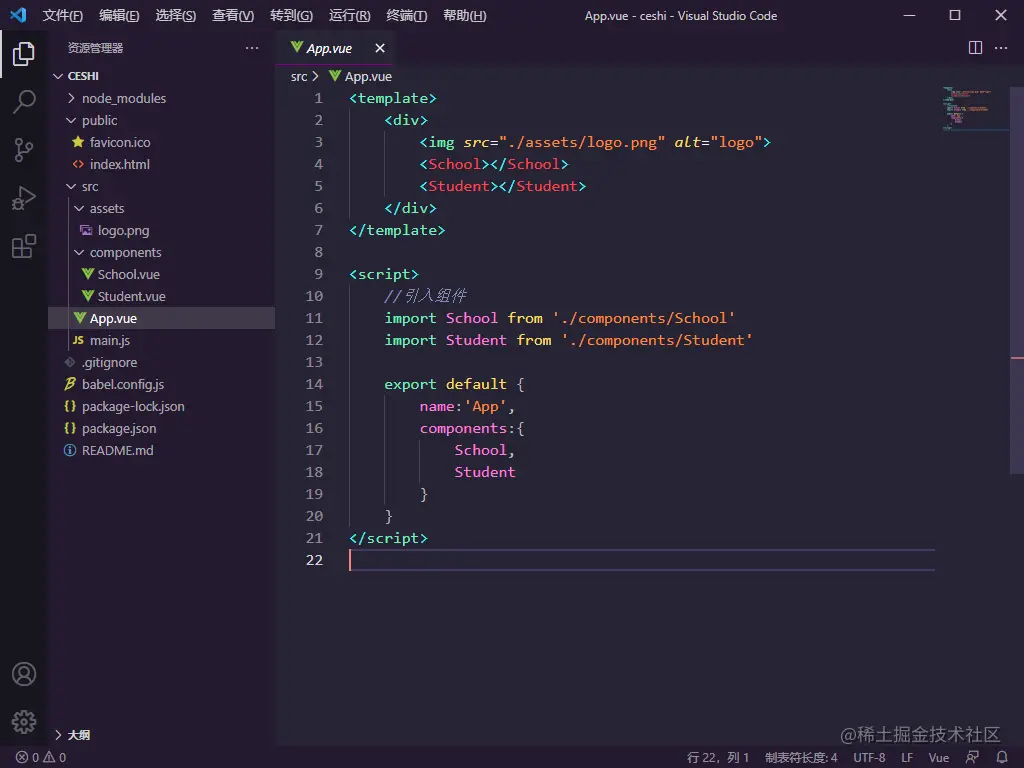Open the notifications bell icon
Image resolution: width=1024 pixels, height=768 pixels.
click(1002, 758)
